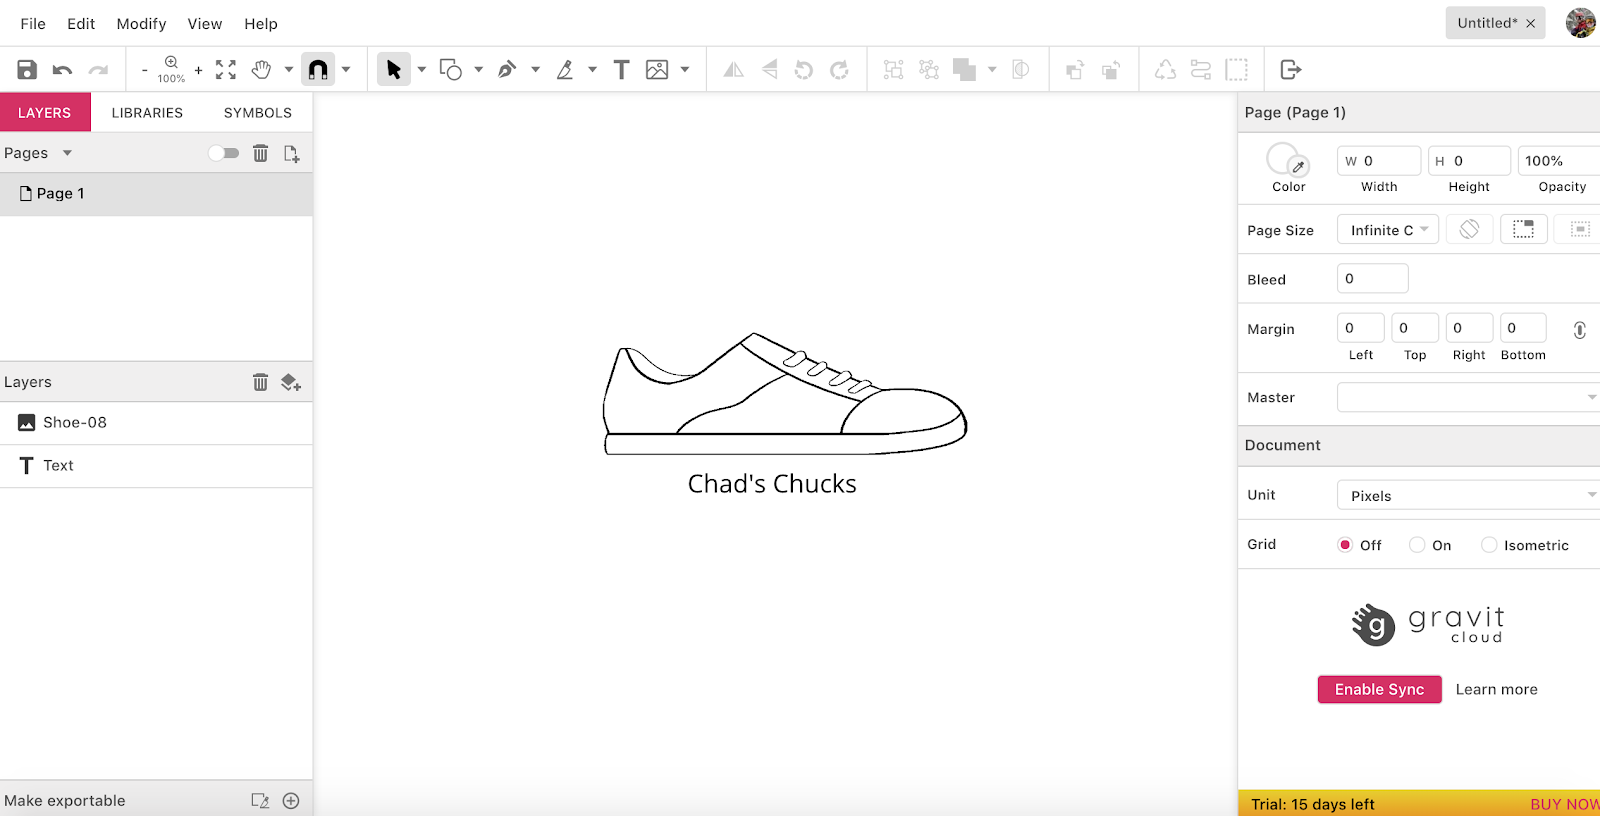The width and height of the screenshot is (1600, 816).
Task: Delete layer using Layers trash icon
Action: click(260, 382)
